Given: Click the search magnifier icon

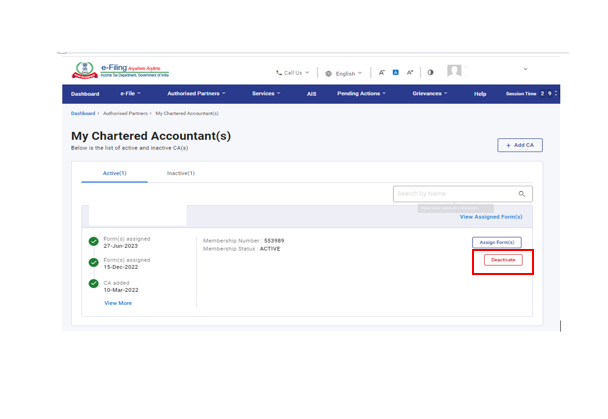Looking at the screenshot, I should pyautogui.click(x=521, y=194).
